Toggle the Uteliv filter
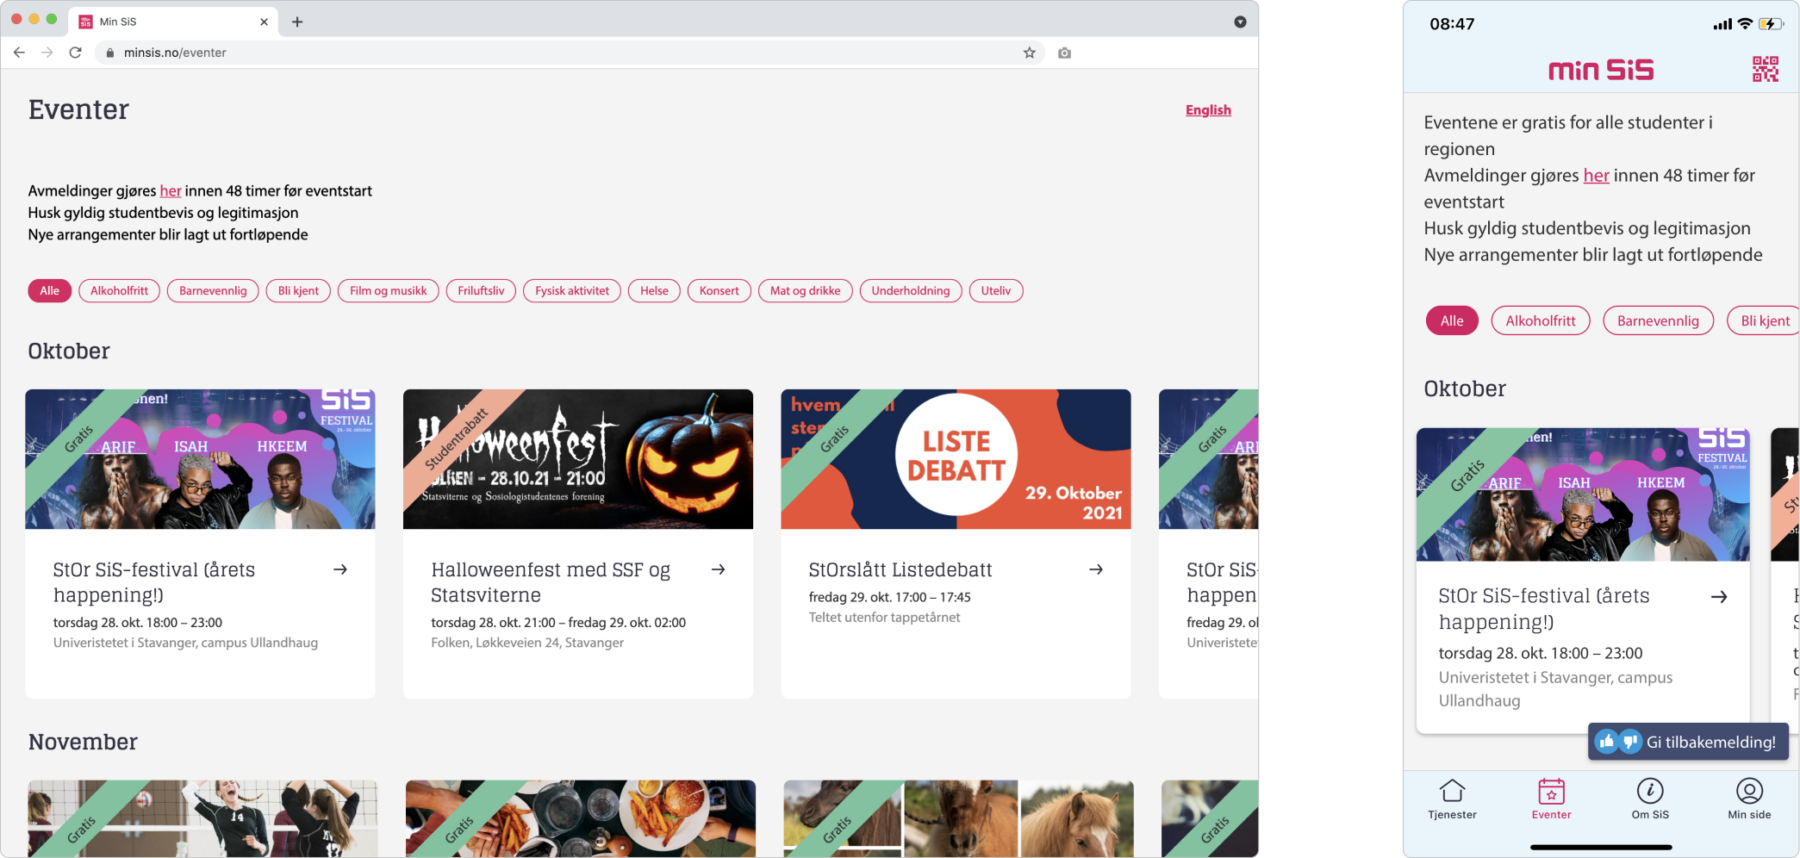This screenshot has height=858, width=1800. click(996, 291)
